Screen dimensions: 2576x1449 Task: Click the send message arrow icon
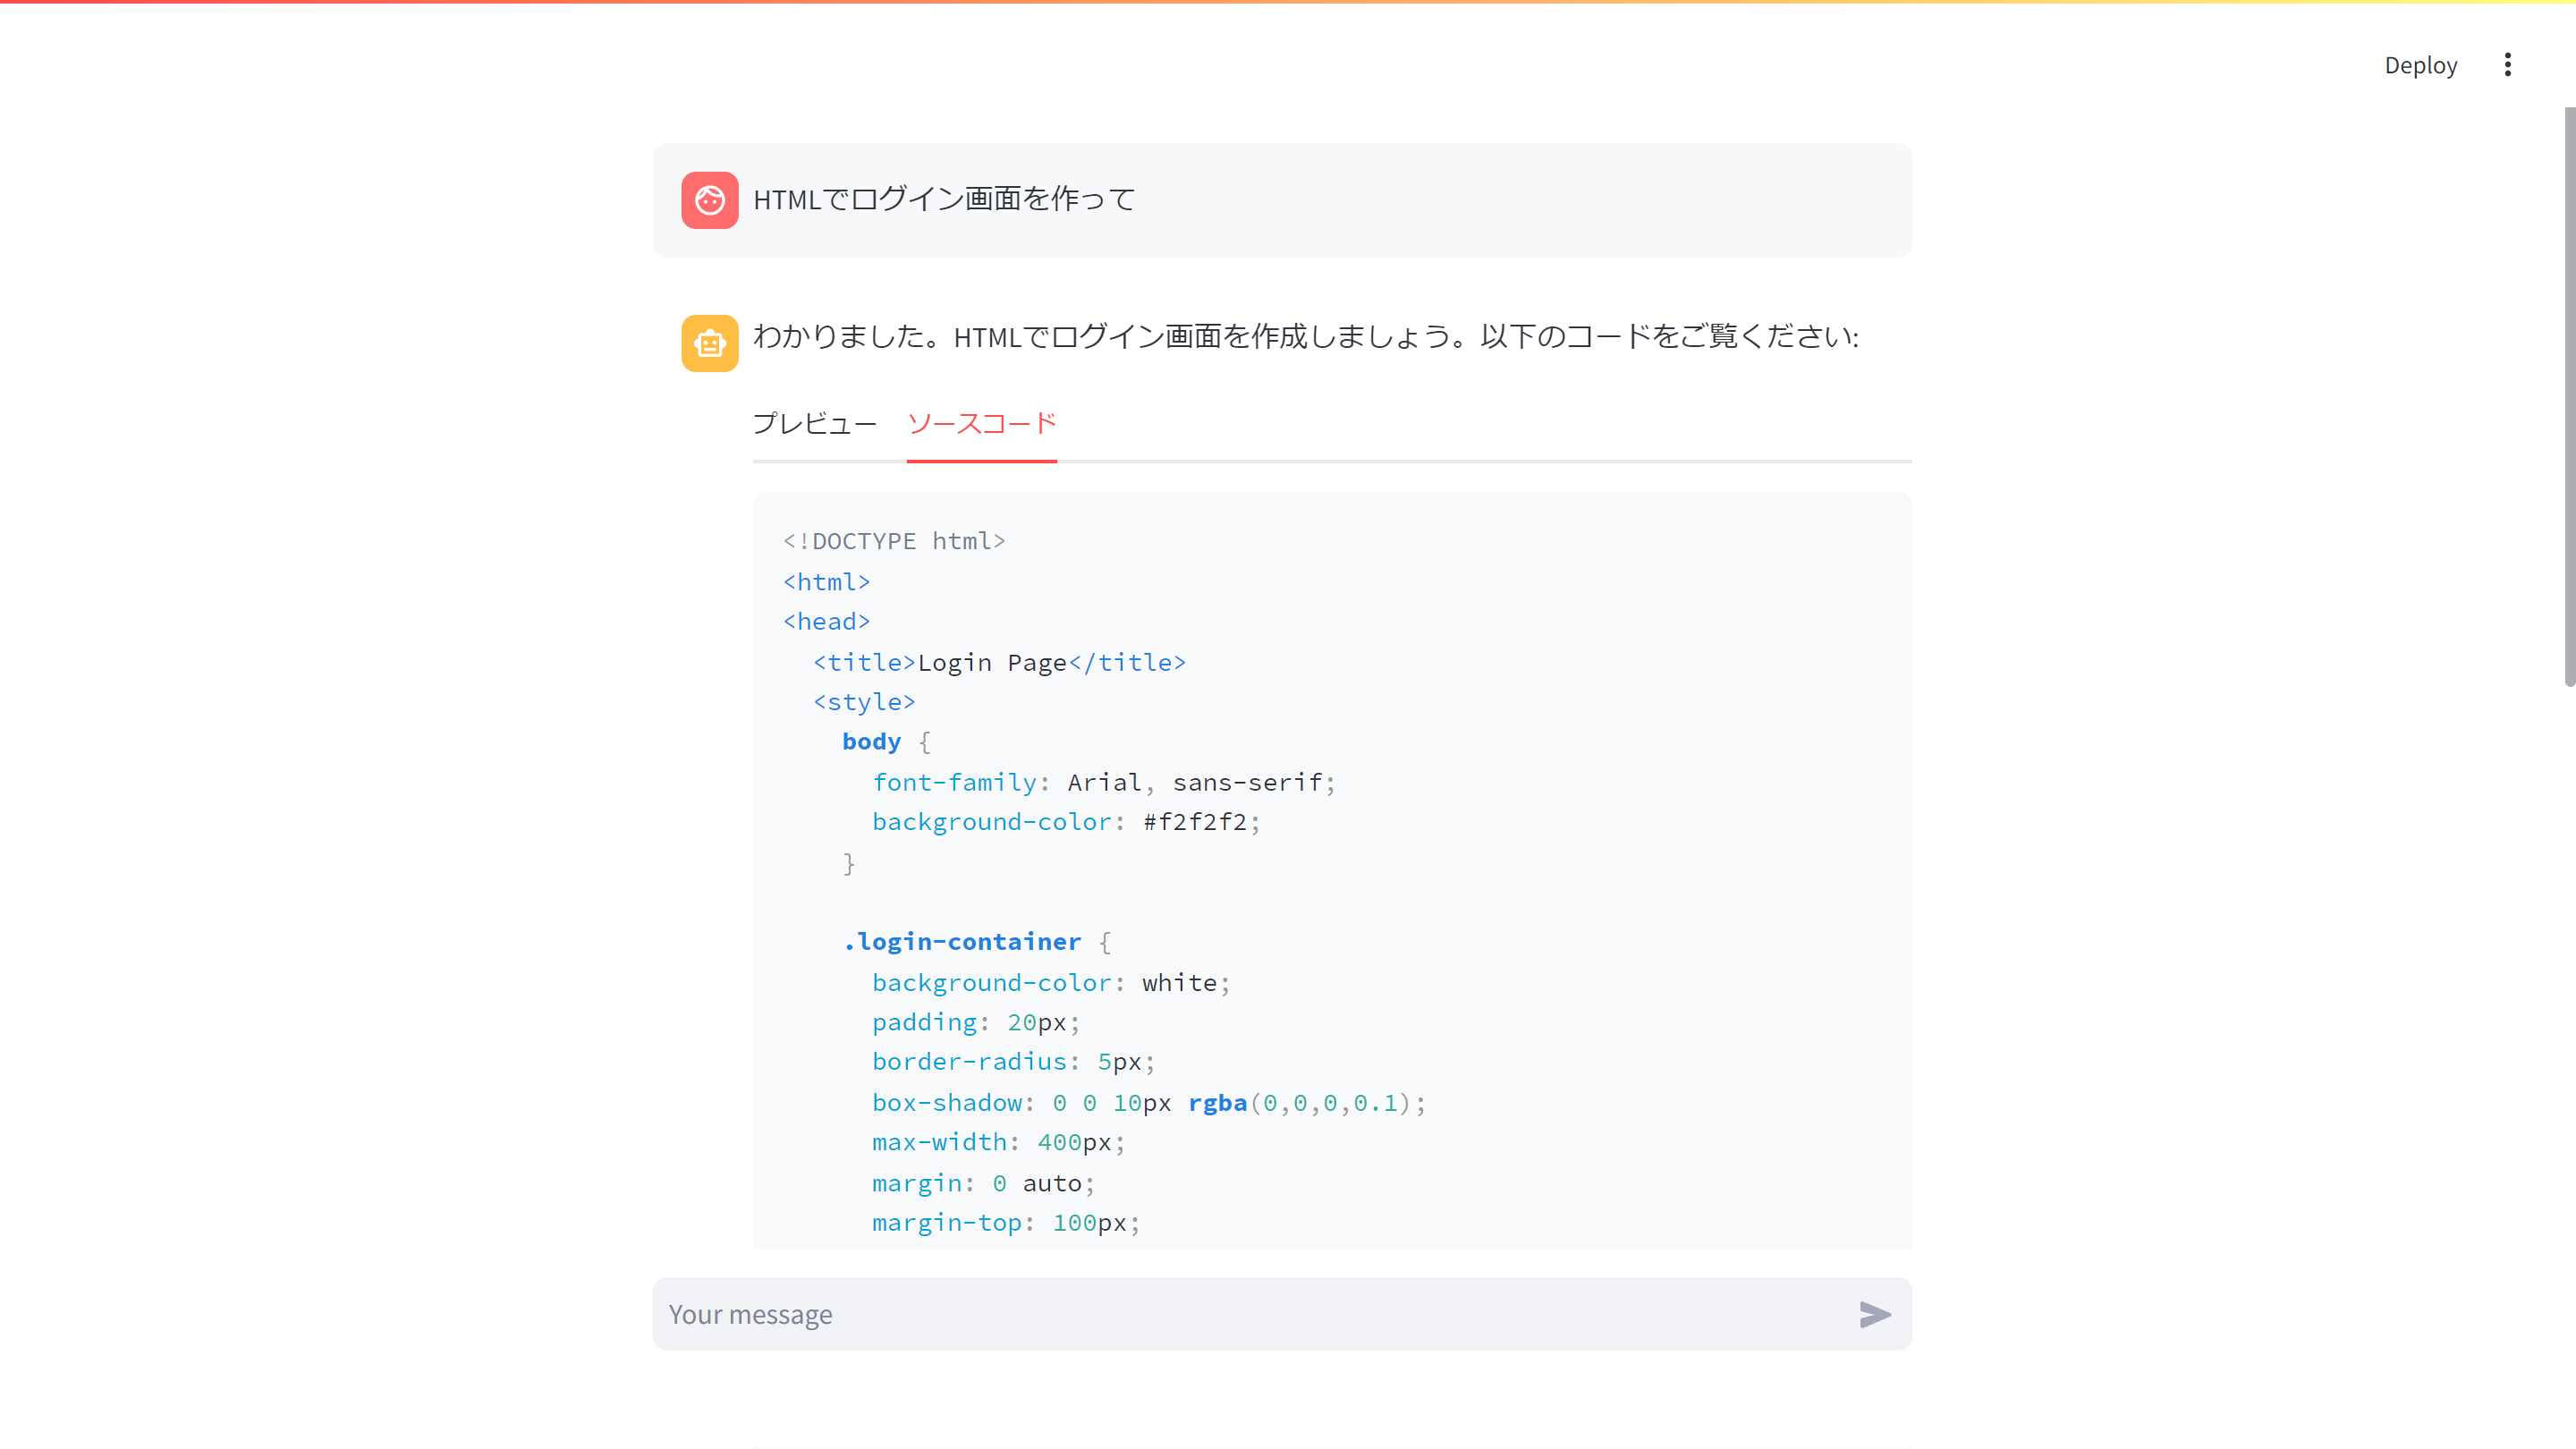tap(1874, 1314)
